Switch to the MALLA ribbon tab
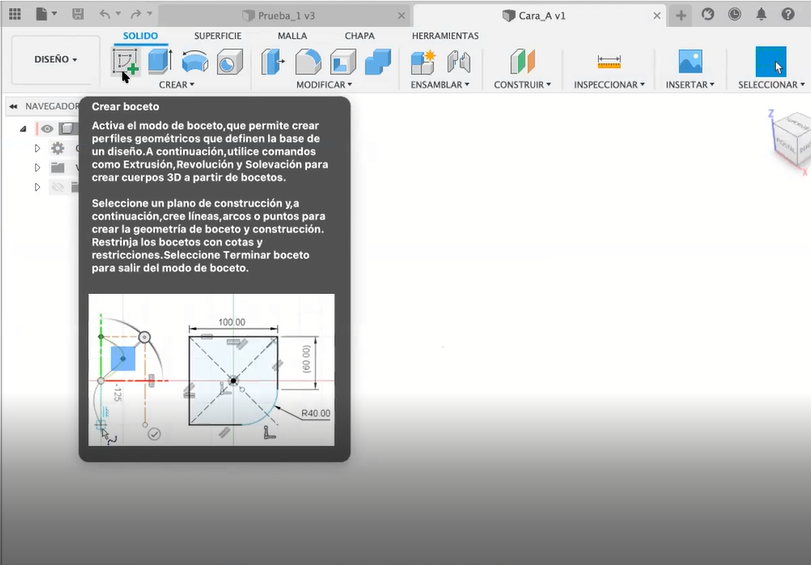 pos(292,36)
